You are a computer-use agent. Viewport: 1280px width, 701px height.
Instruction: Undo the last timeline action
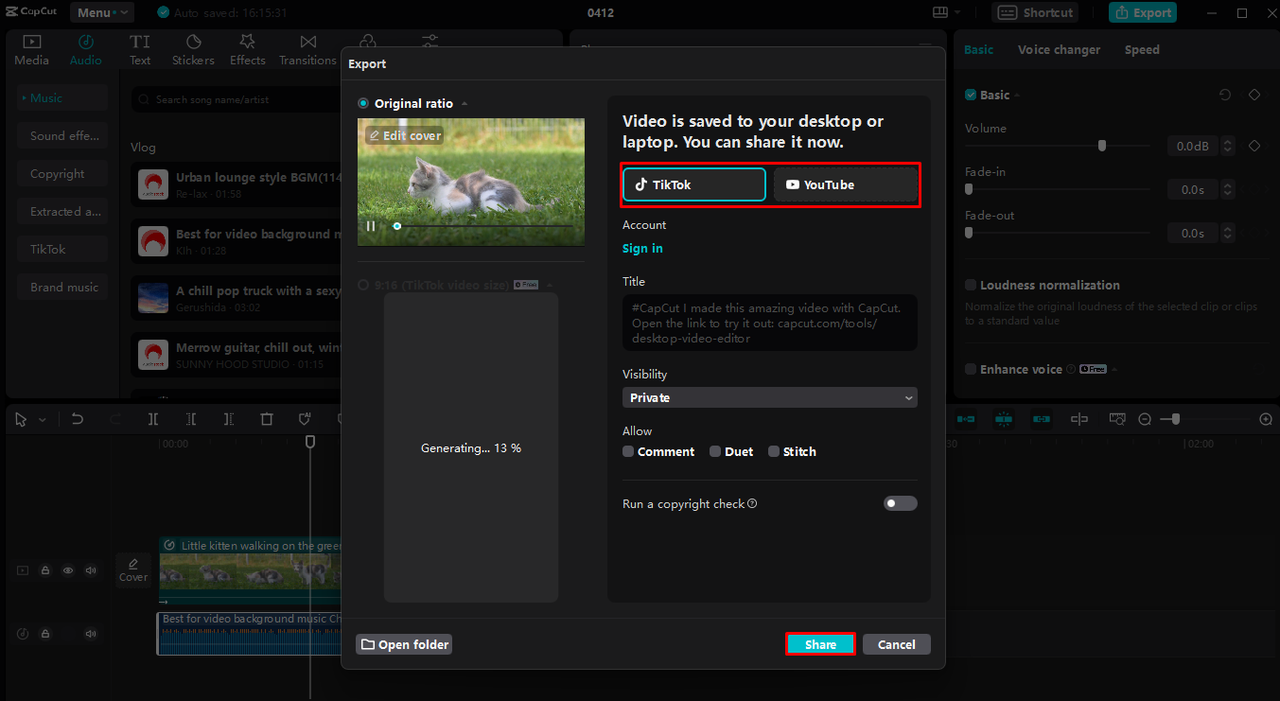[x=77, y=420]
